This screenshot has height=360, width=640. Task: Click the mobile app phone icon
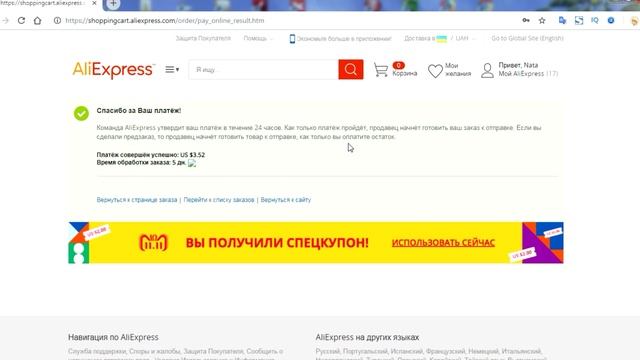[x=292, y=39]
